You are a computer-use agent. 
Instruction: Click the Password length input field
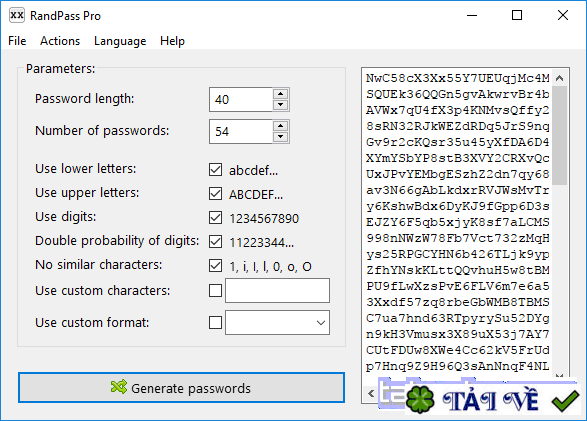pyautogui.click(x=241, y=100)
